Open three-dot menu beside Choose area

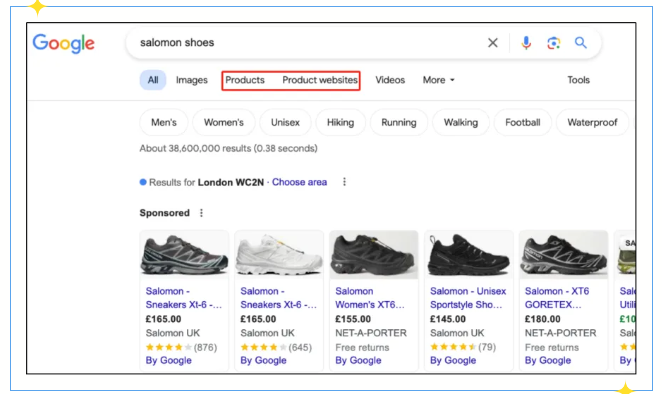pyautogui.click(x=345, y=182)
